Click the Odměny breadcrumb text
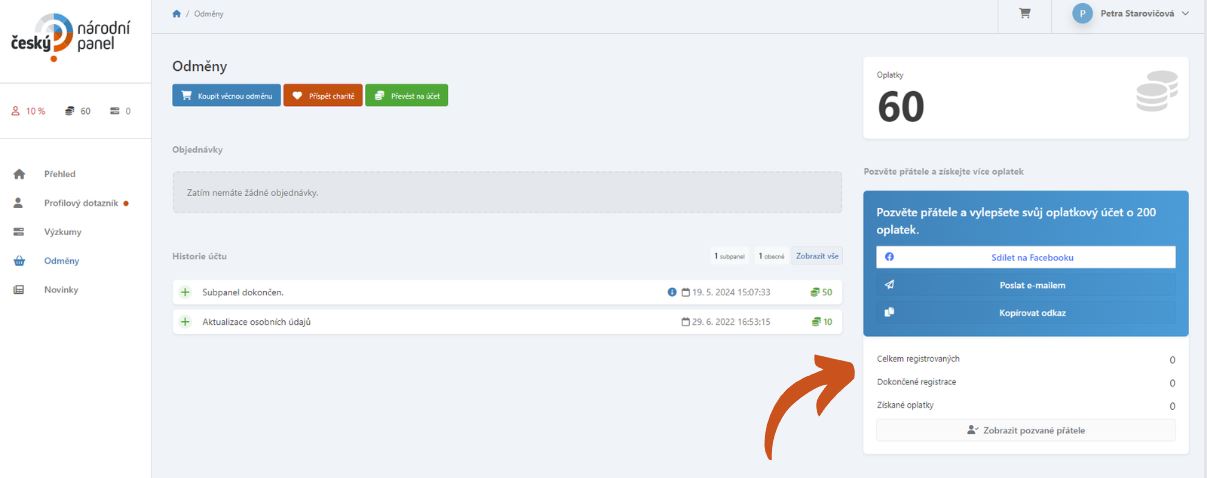 [208, 14]
